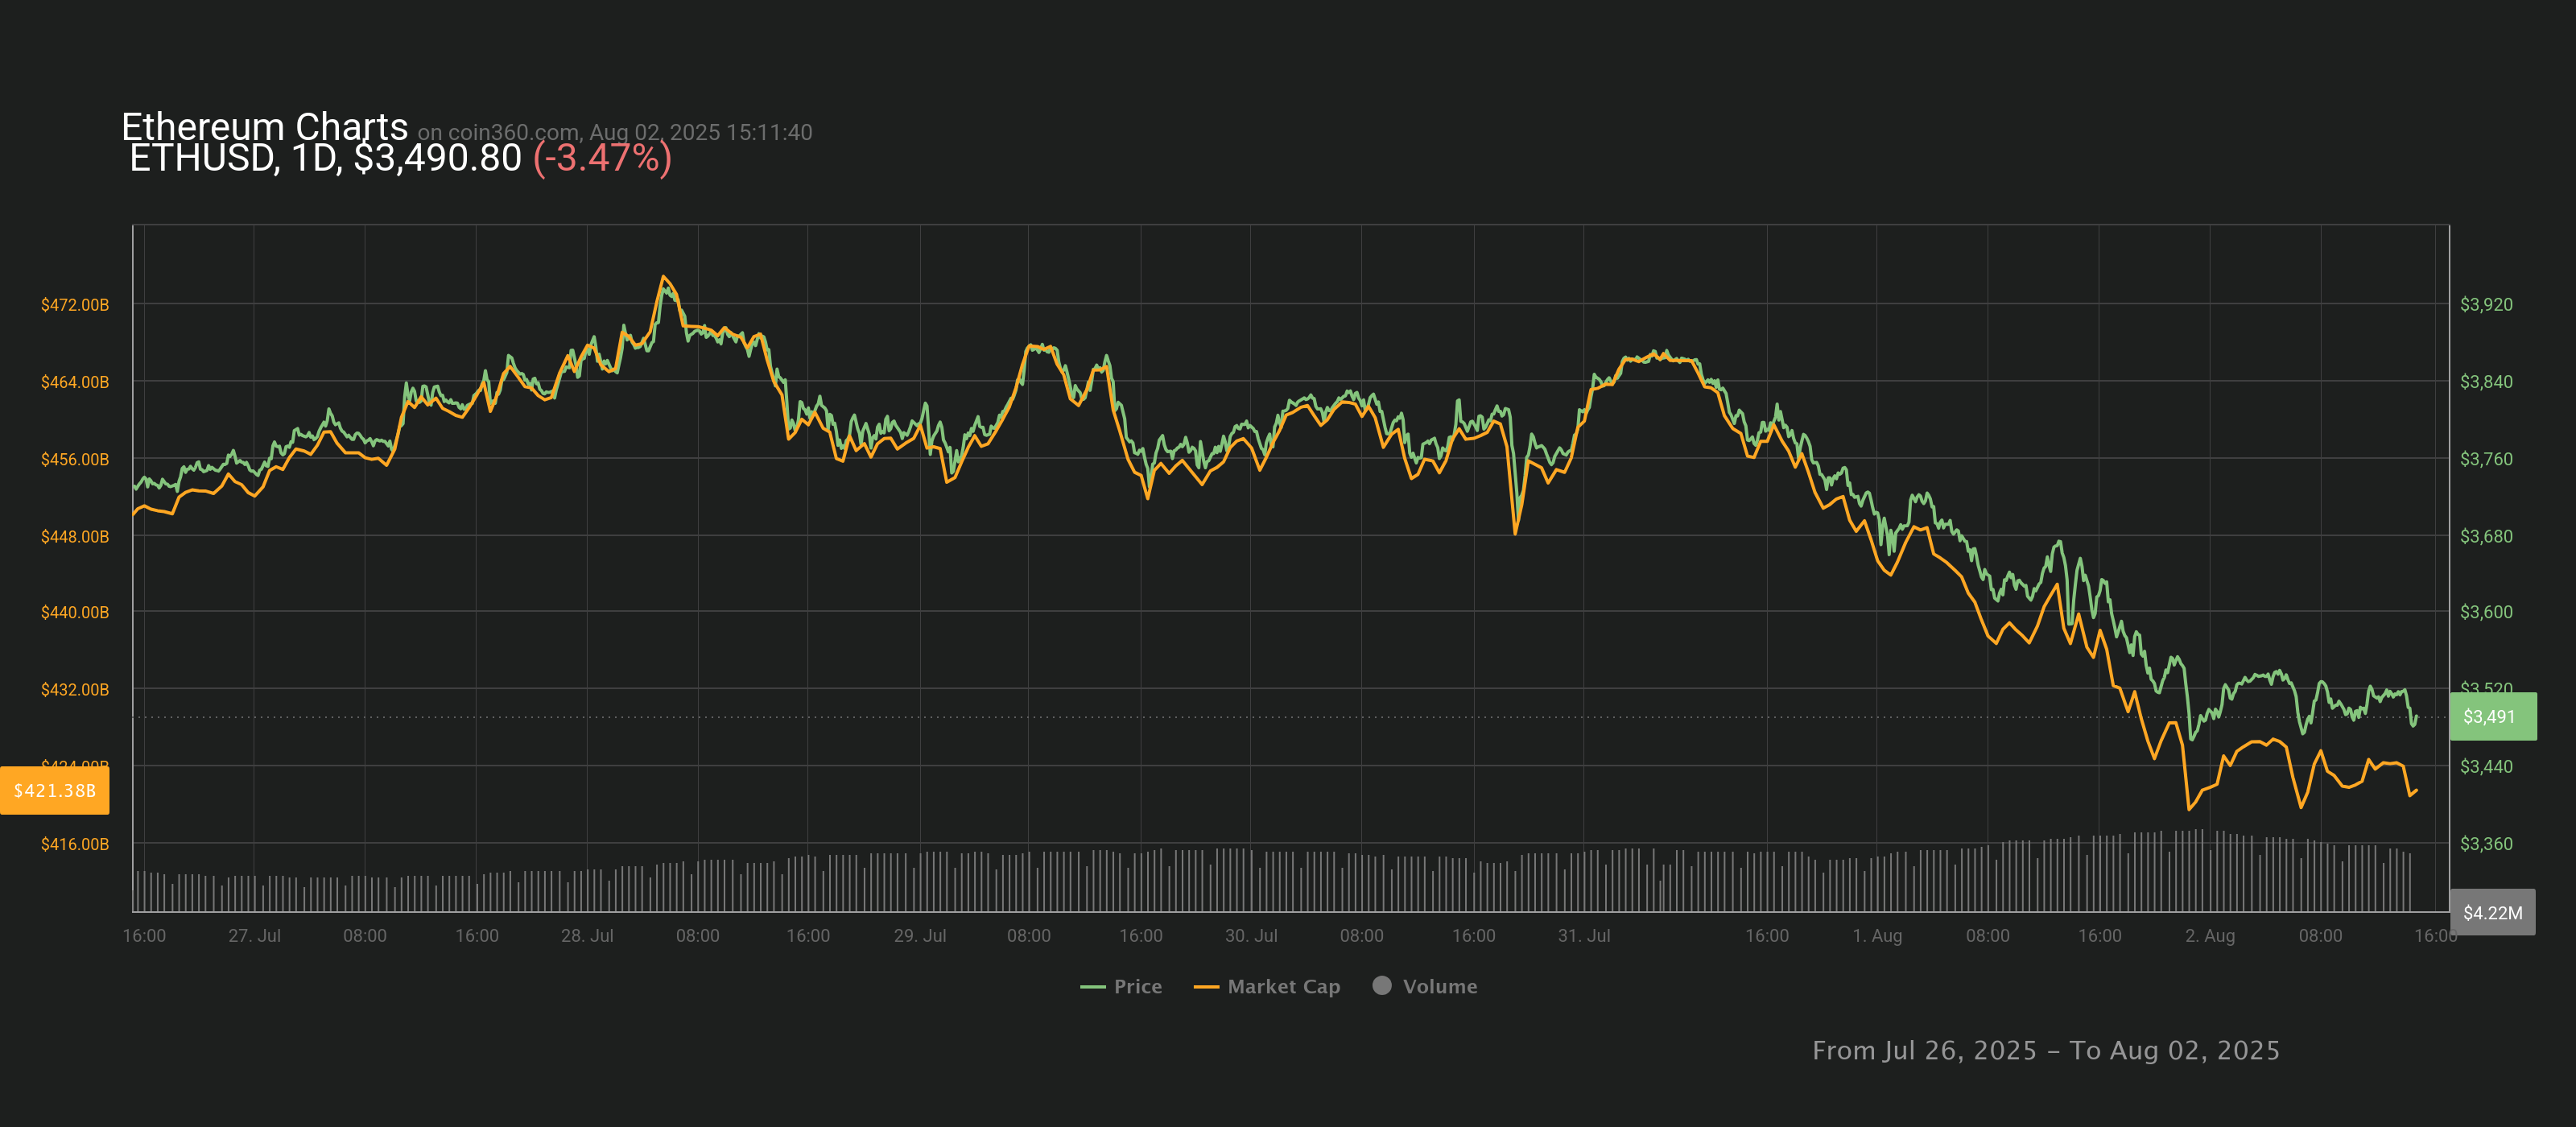Screen dimensions: 2576x1127
Task: Click the -3.47% change value
Action: [602, 158]
